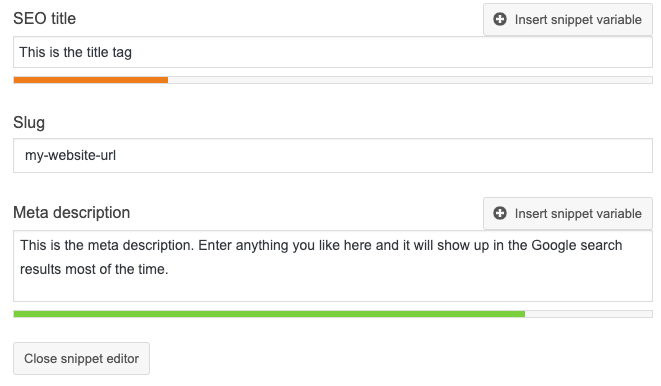Viewport: 661px width, 386px height.
Task: Click plus icon beside Meta description snippet variable
Action: coord(500,213)
